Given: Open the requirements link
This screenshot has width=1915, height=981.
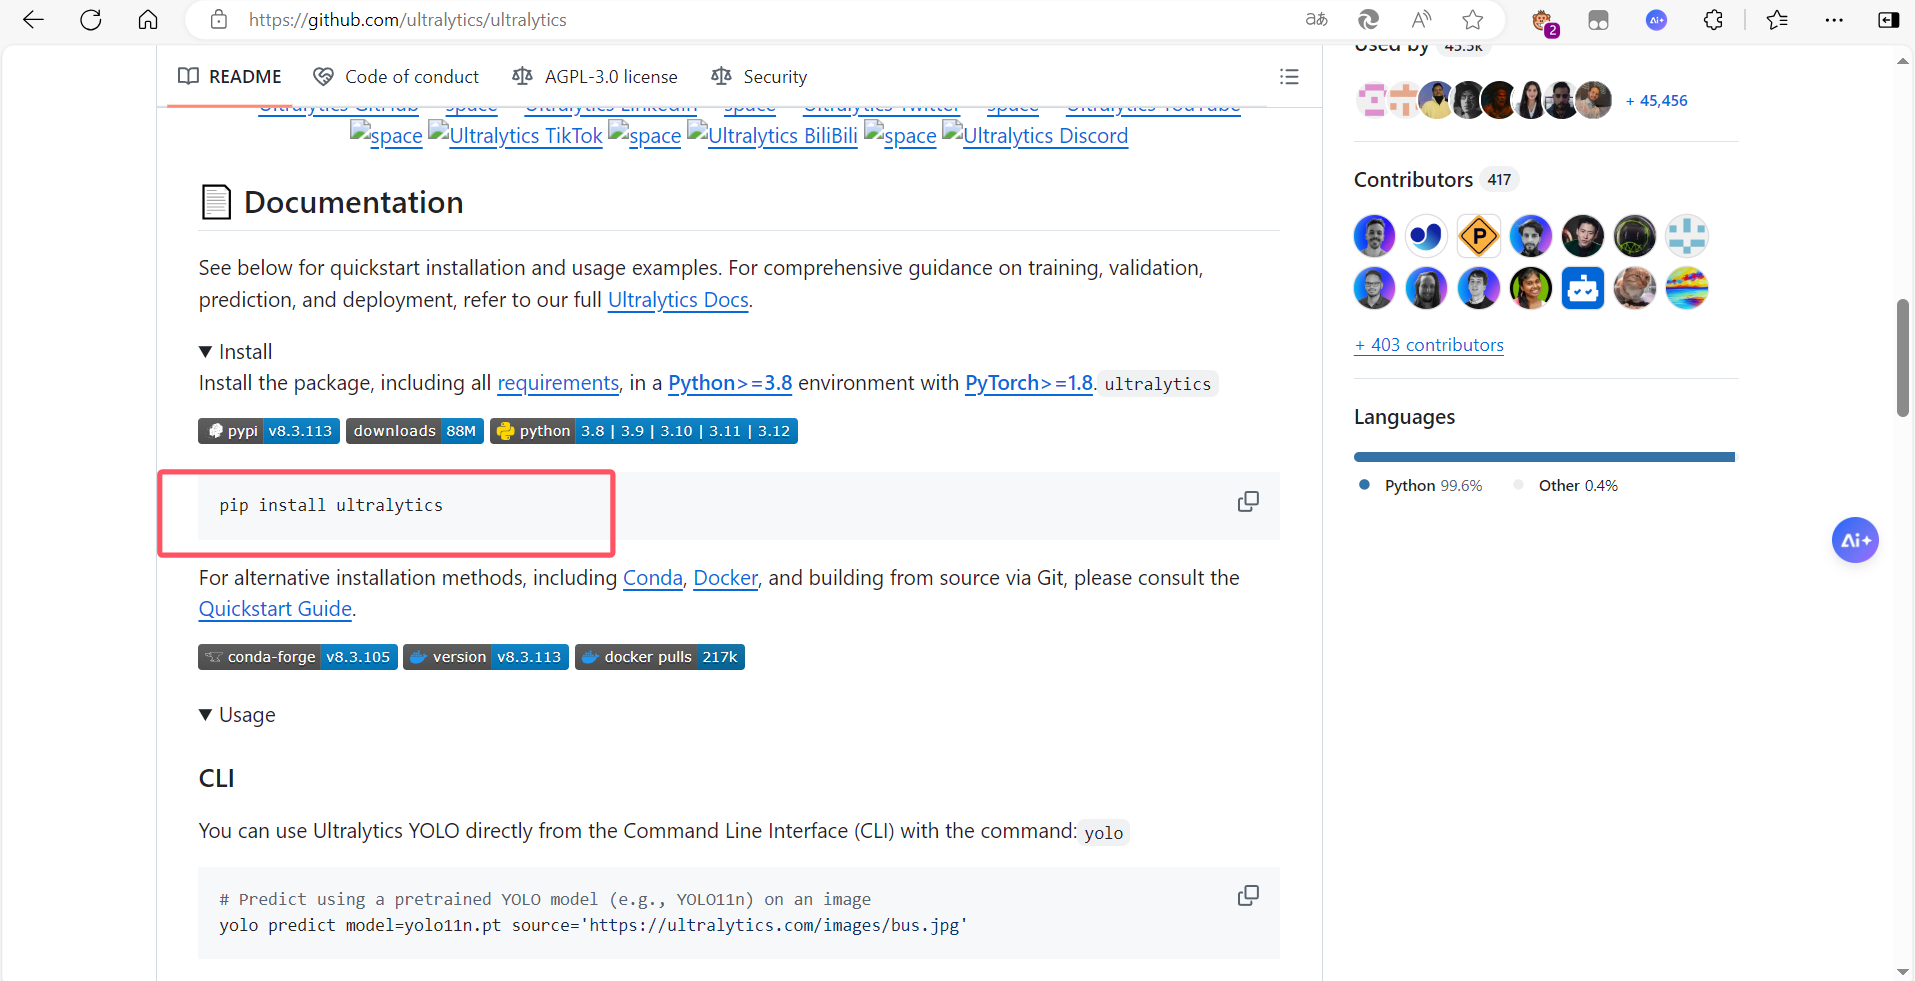Looking at the screenshot, I should [558, 383].
